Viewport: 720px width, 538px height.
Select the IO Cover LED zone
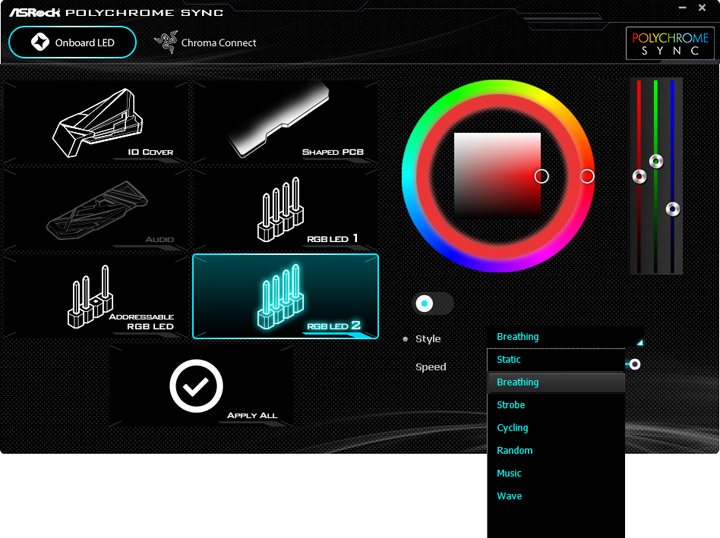click(x=96, y=122)
